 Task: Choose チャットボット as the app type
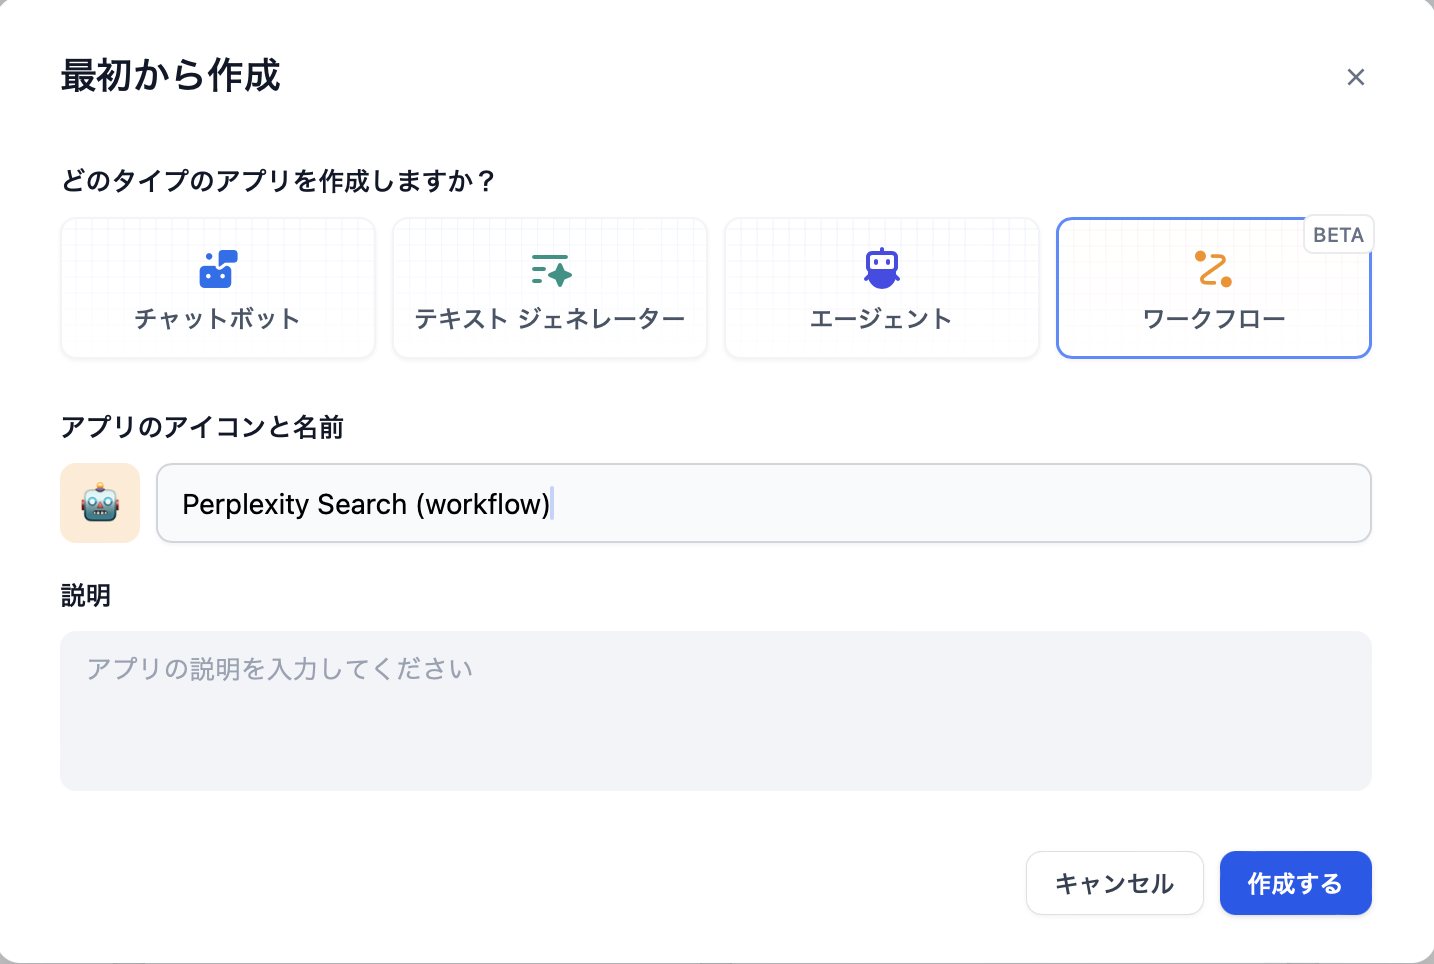point(217,288)
